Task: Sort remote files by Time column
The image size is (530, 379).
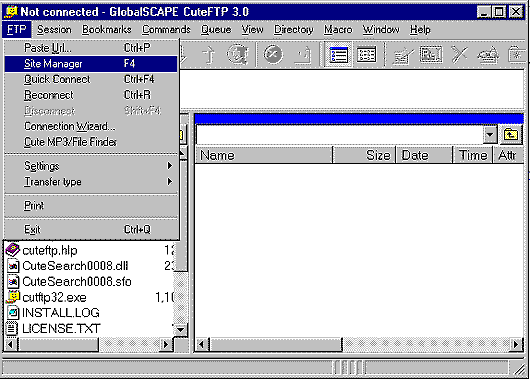Action: click(473, 156)
